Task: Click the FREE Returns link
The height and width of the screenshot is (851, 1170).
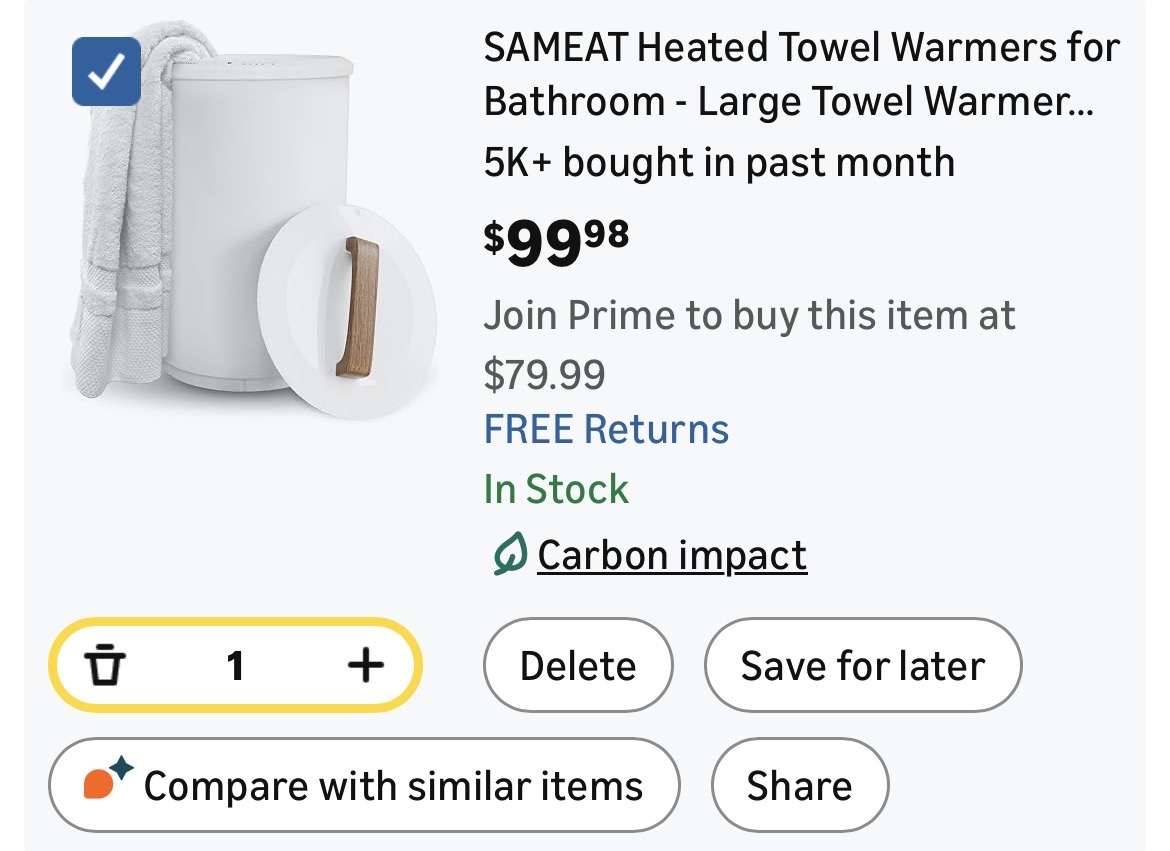Action: (x=606, y=429)
